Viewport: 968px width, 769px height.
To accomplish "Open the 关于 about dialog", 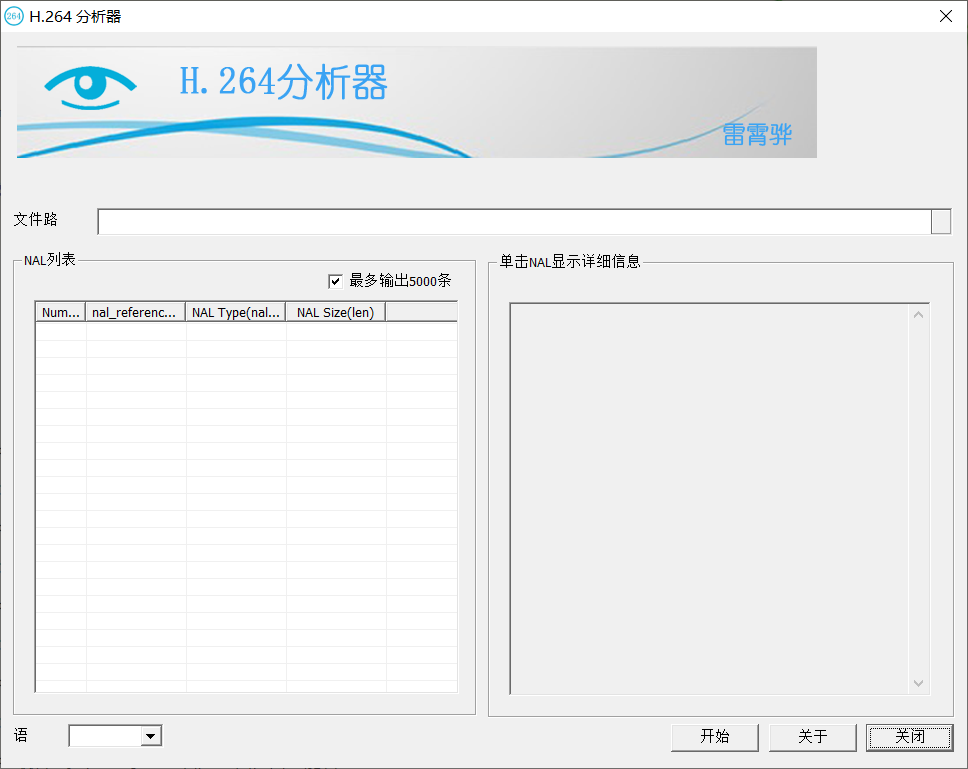I will tap(812, 737).
